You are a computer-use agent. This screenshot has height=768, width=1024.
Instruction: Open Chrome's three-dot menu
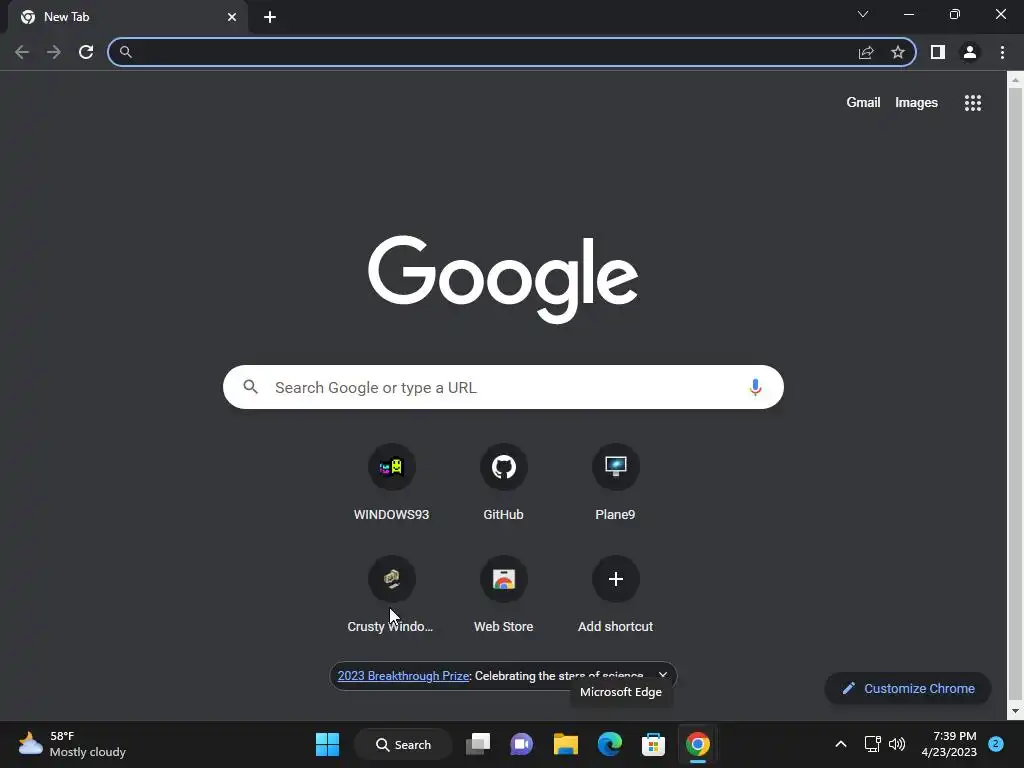click(1002, 52)
